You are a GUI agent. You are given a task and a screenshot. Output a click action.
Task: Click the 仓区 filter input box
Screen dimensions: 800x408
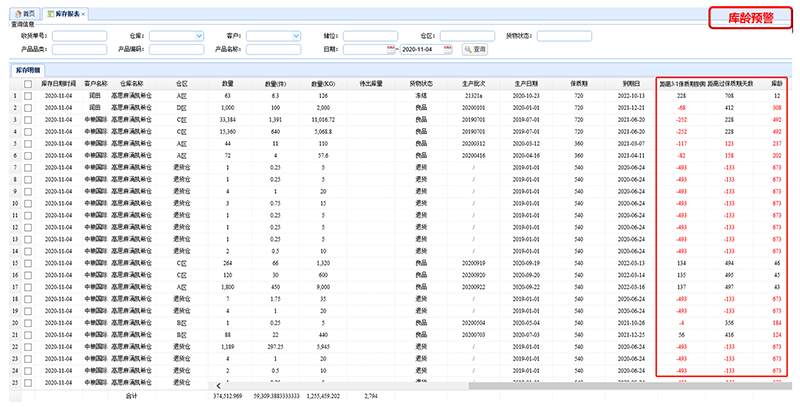(x=467, y=36)
